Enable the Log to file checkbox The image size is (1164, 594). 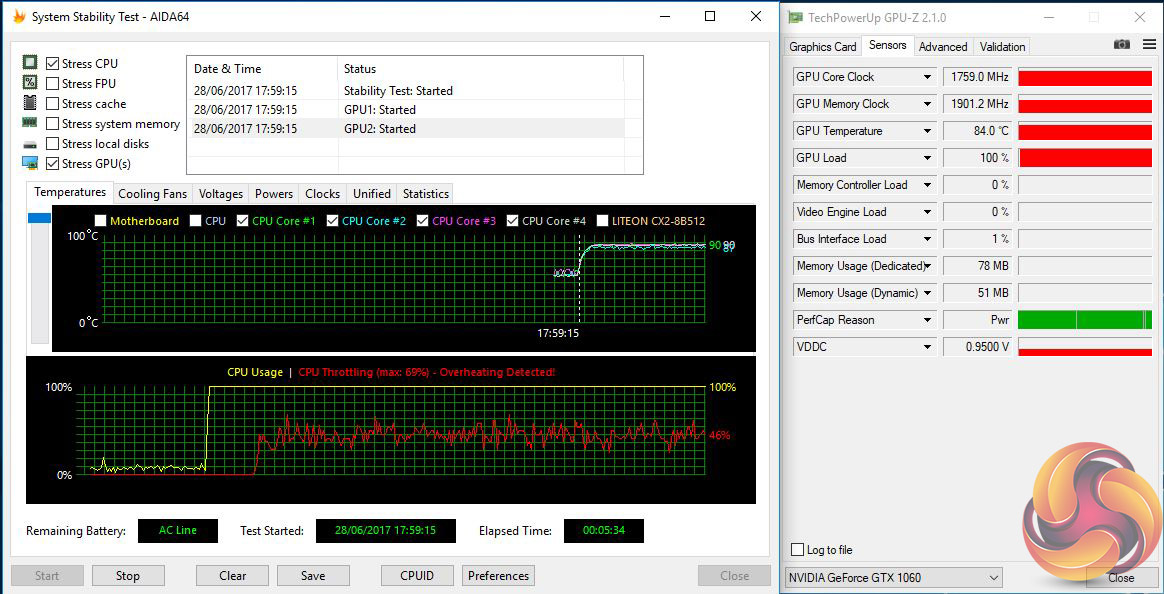pyautogui.click(x=797, y=550)
